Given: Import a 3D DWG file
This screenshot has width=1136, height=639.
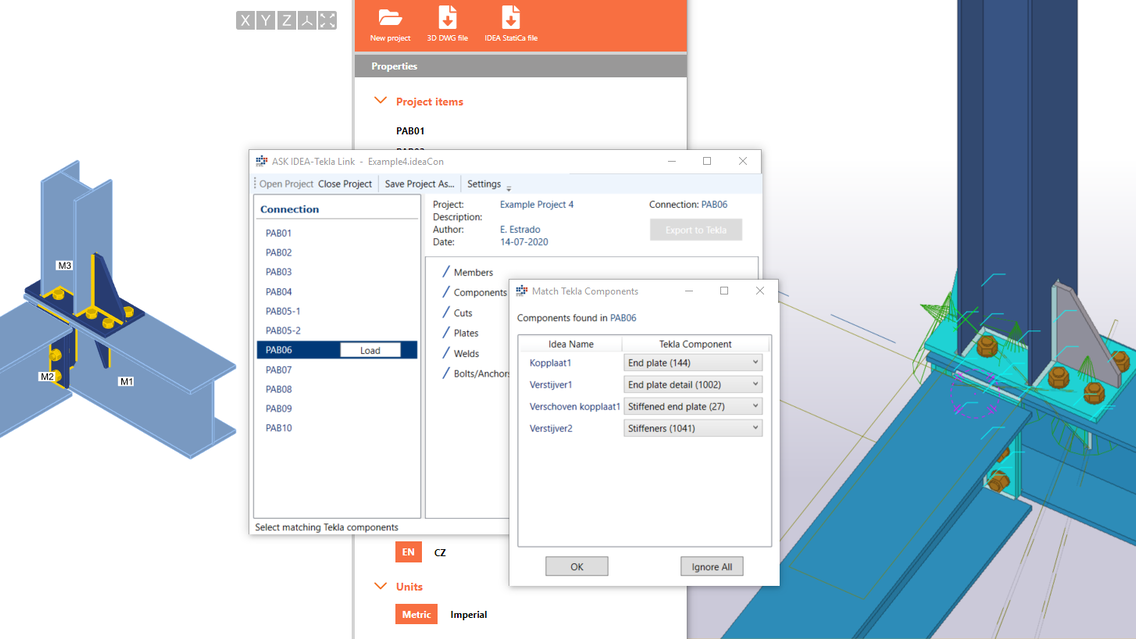Looking at the screenshot, I should [447, 24].
